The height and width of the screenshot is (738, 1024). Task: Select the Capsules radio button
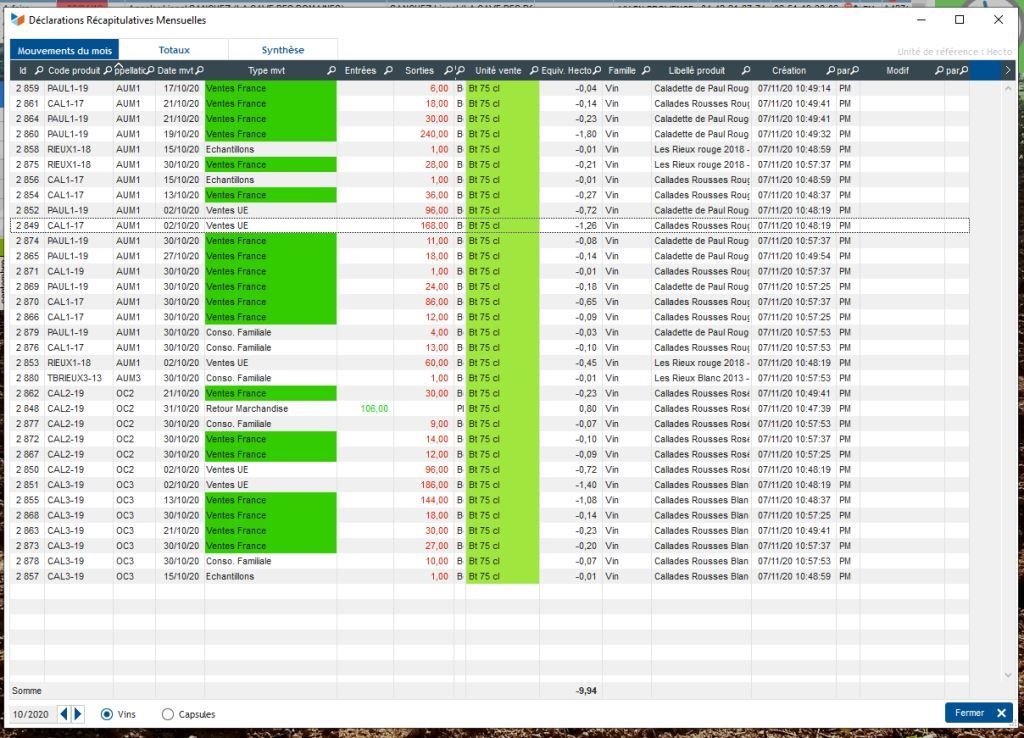(168, 714)
